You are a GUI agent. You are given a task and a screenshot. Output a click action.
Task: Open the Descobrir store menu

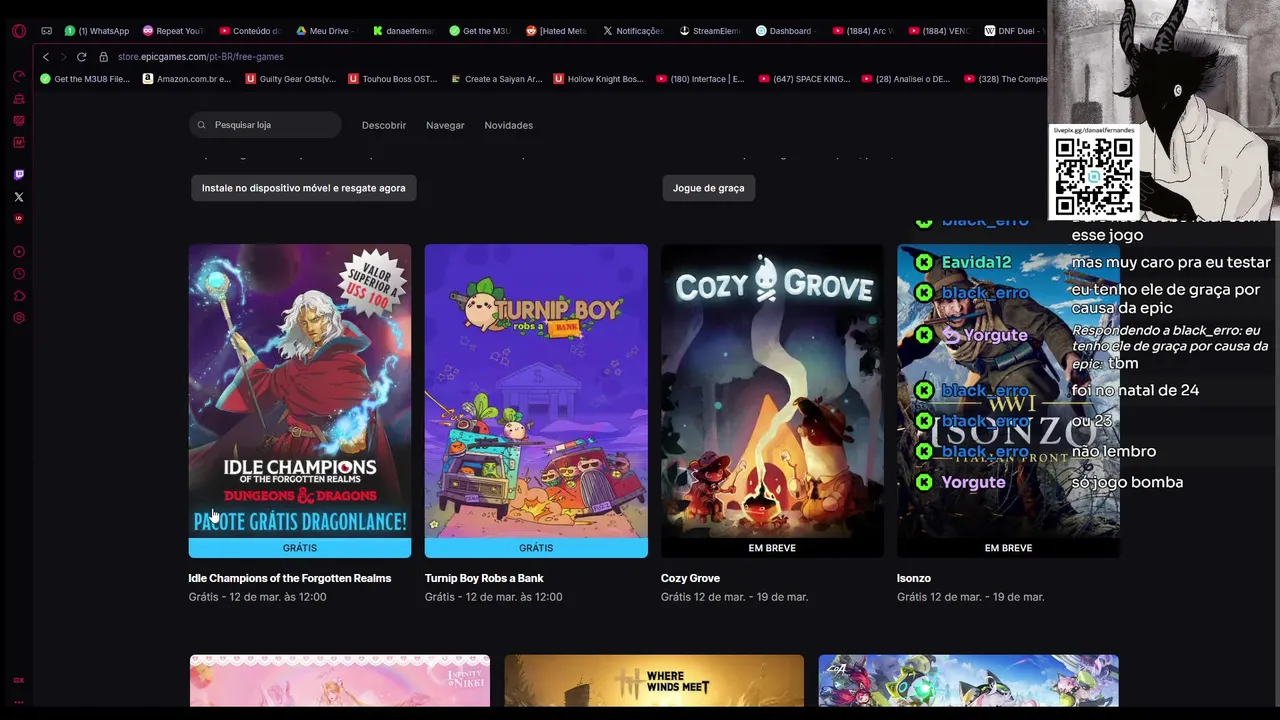[384, 125]
